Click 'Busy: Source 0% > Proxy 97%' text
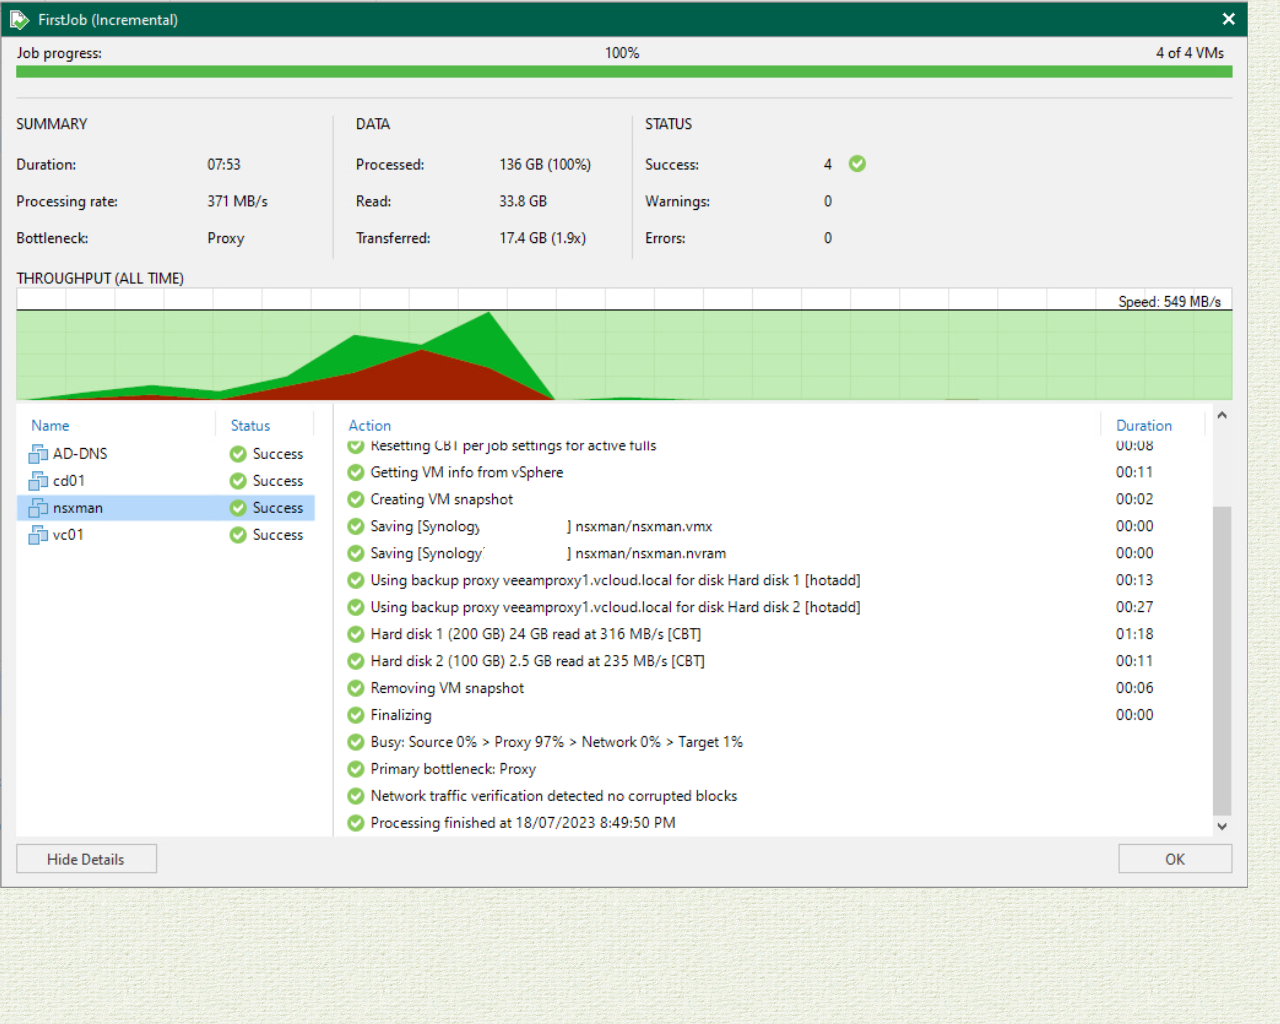The height and width of the screenshot is (1024, 1280). [556, 742]
